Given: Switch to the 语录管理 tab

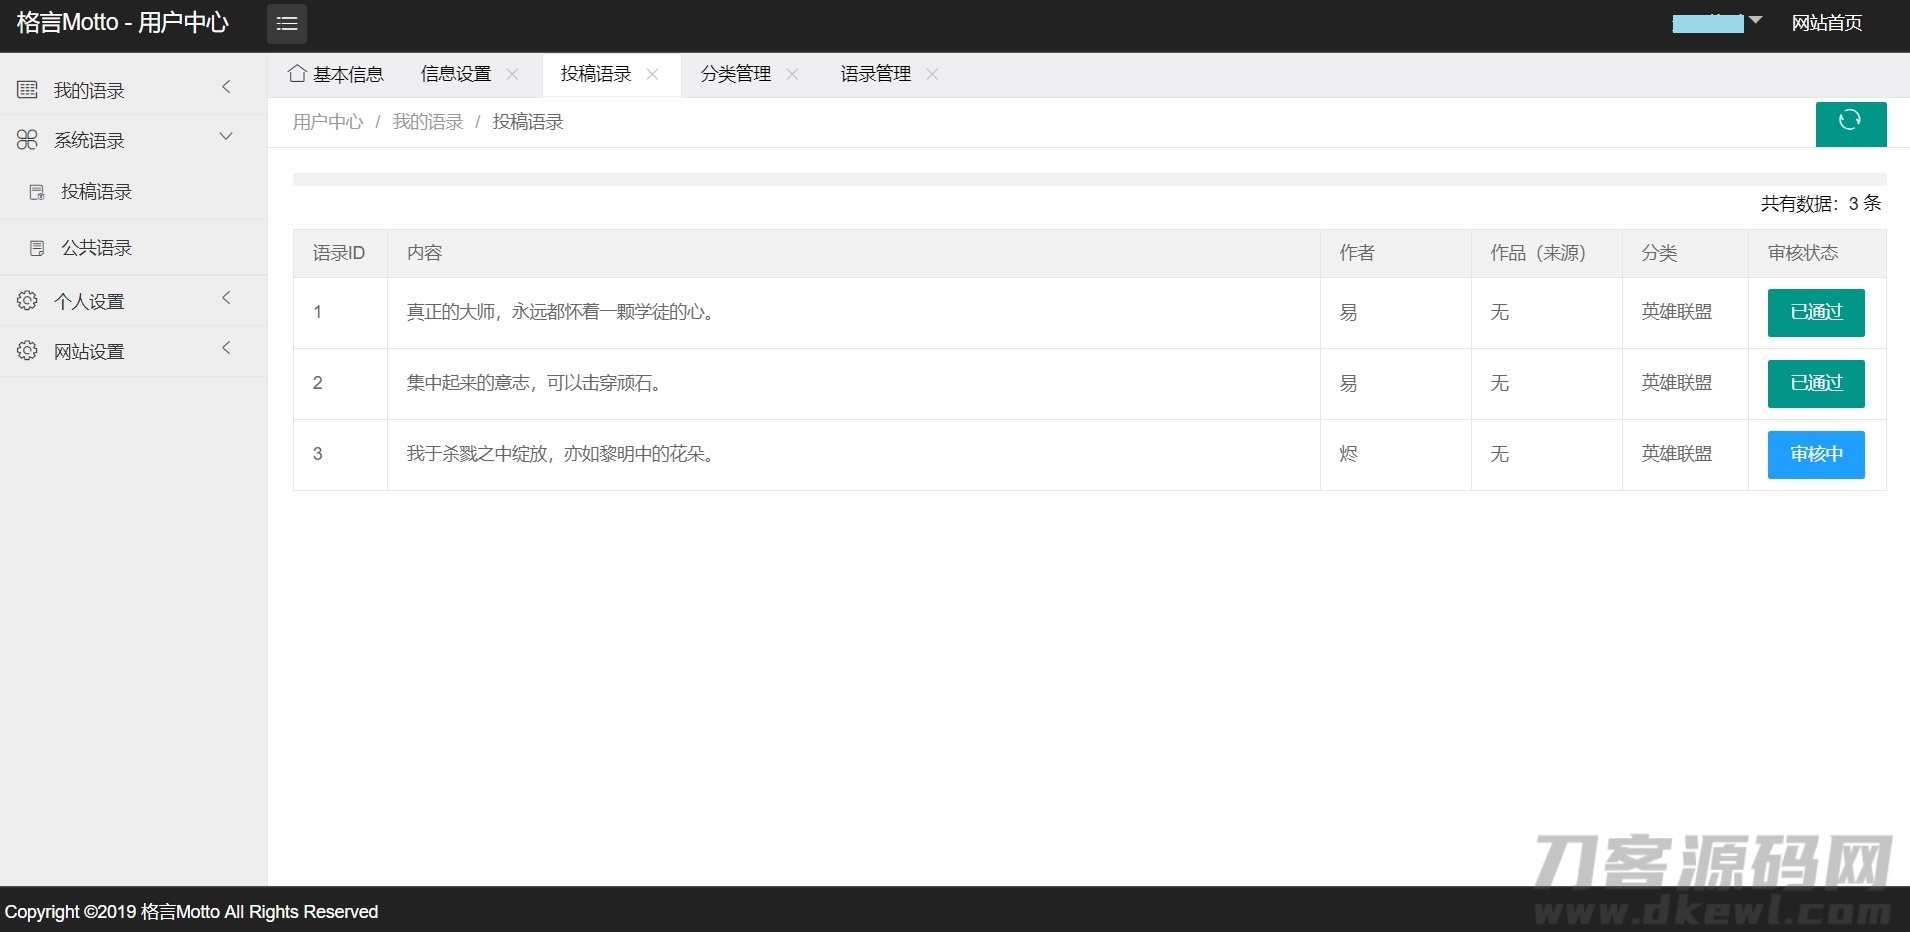Looking at the screenshot, I should click(875, 74).
